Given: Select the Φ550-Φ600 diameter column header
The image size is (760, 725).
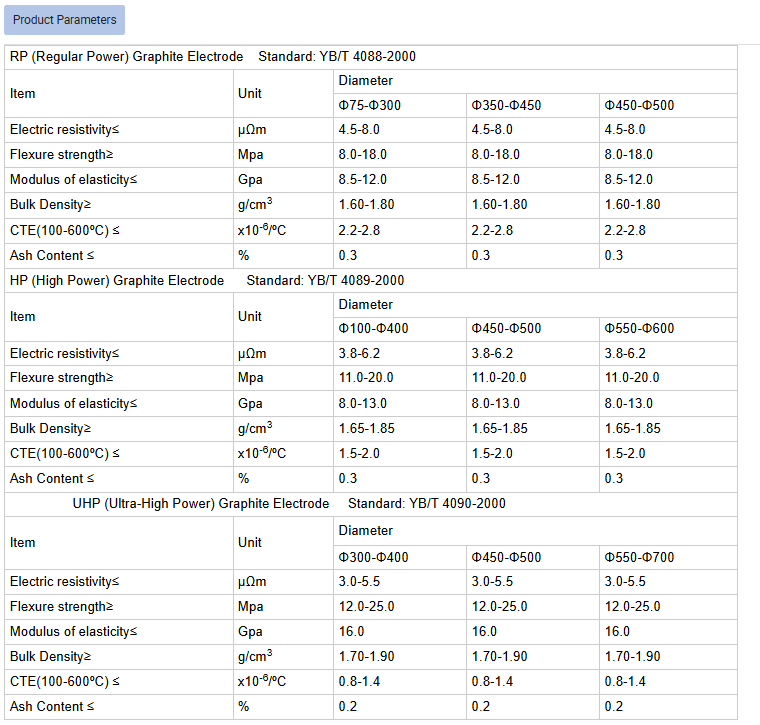Looking at the screenshot, I should pos(639,329).
